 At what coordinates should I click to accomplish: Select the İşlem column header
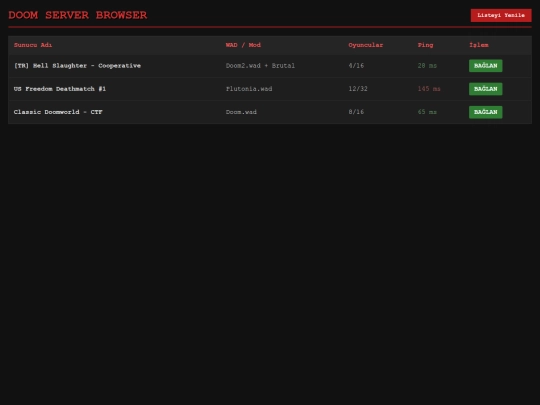479,45
